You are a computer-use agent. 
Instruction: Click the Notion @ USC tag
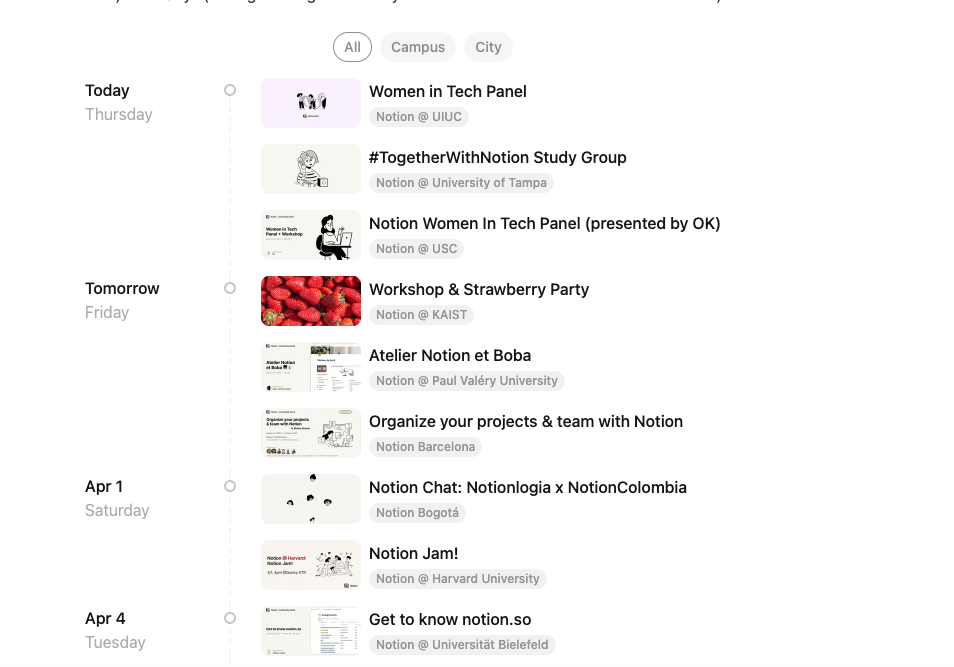[416, 249]
